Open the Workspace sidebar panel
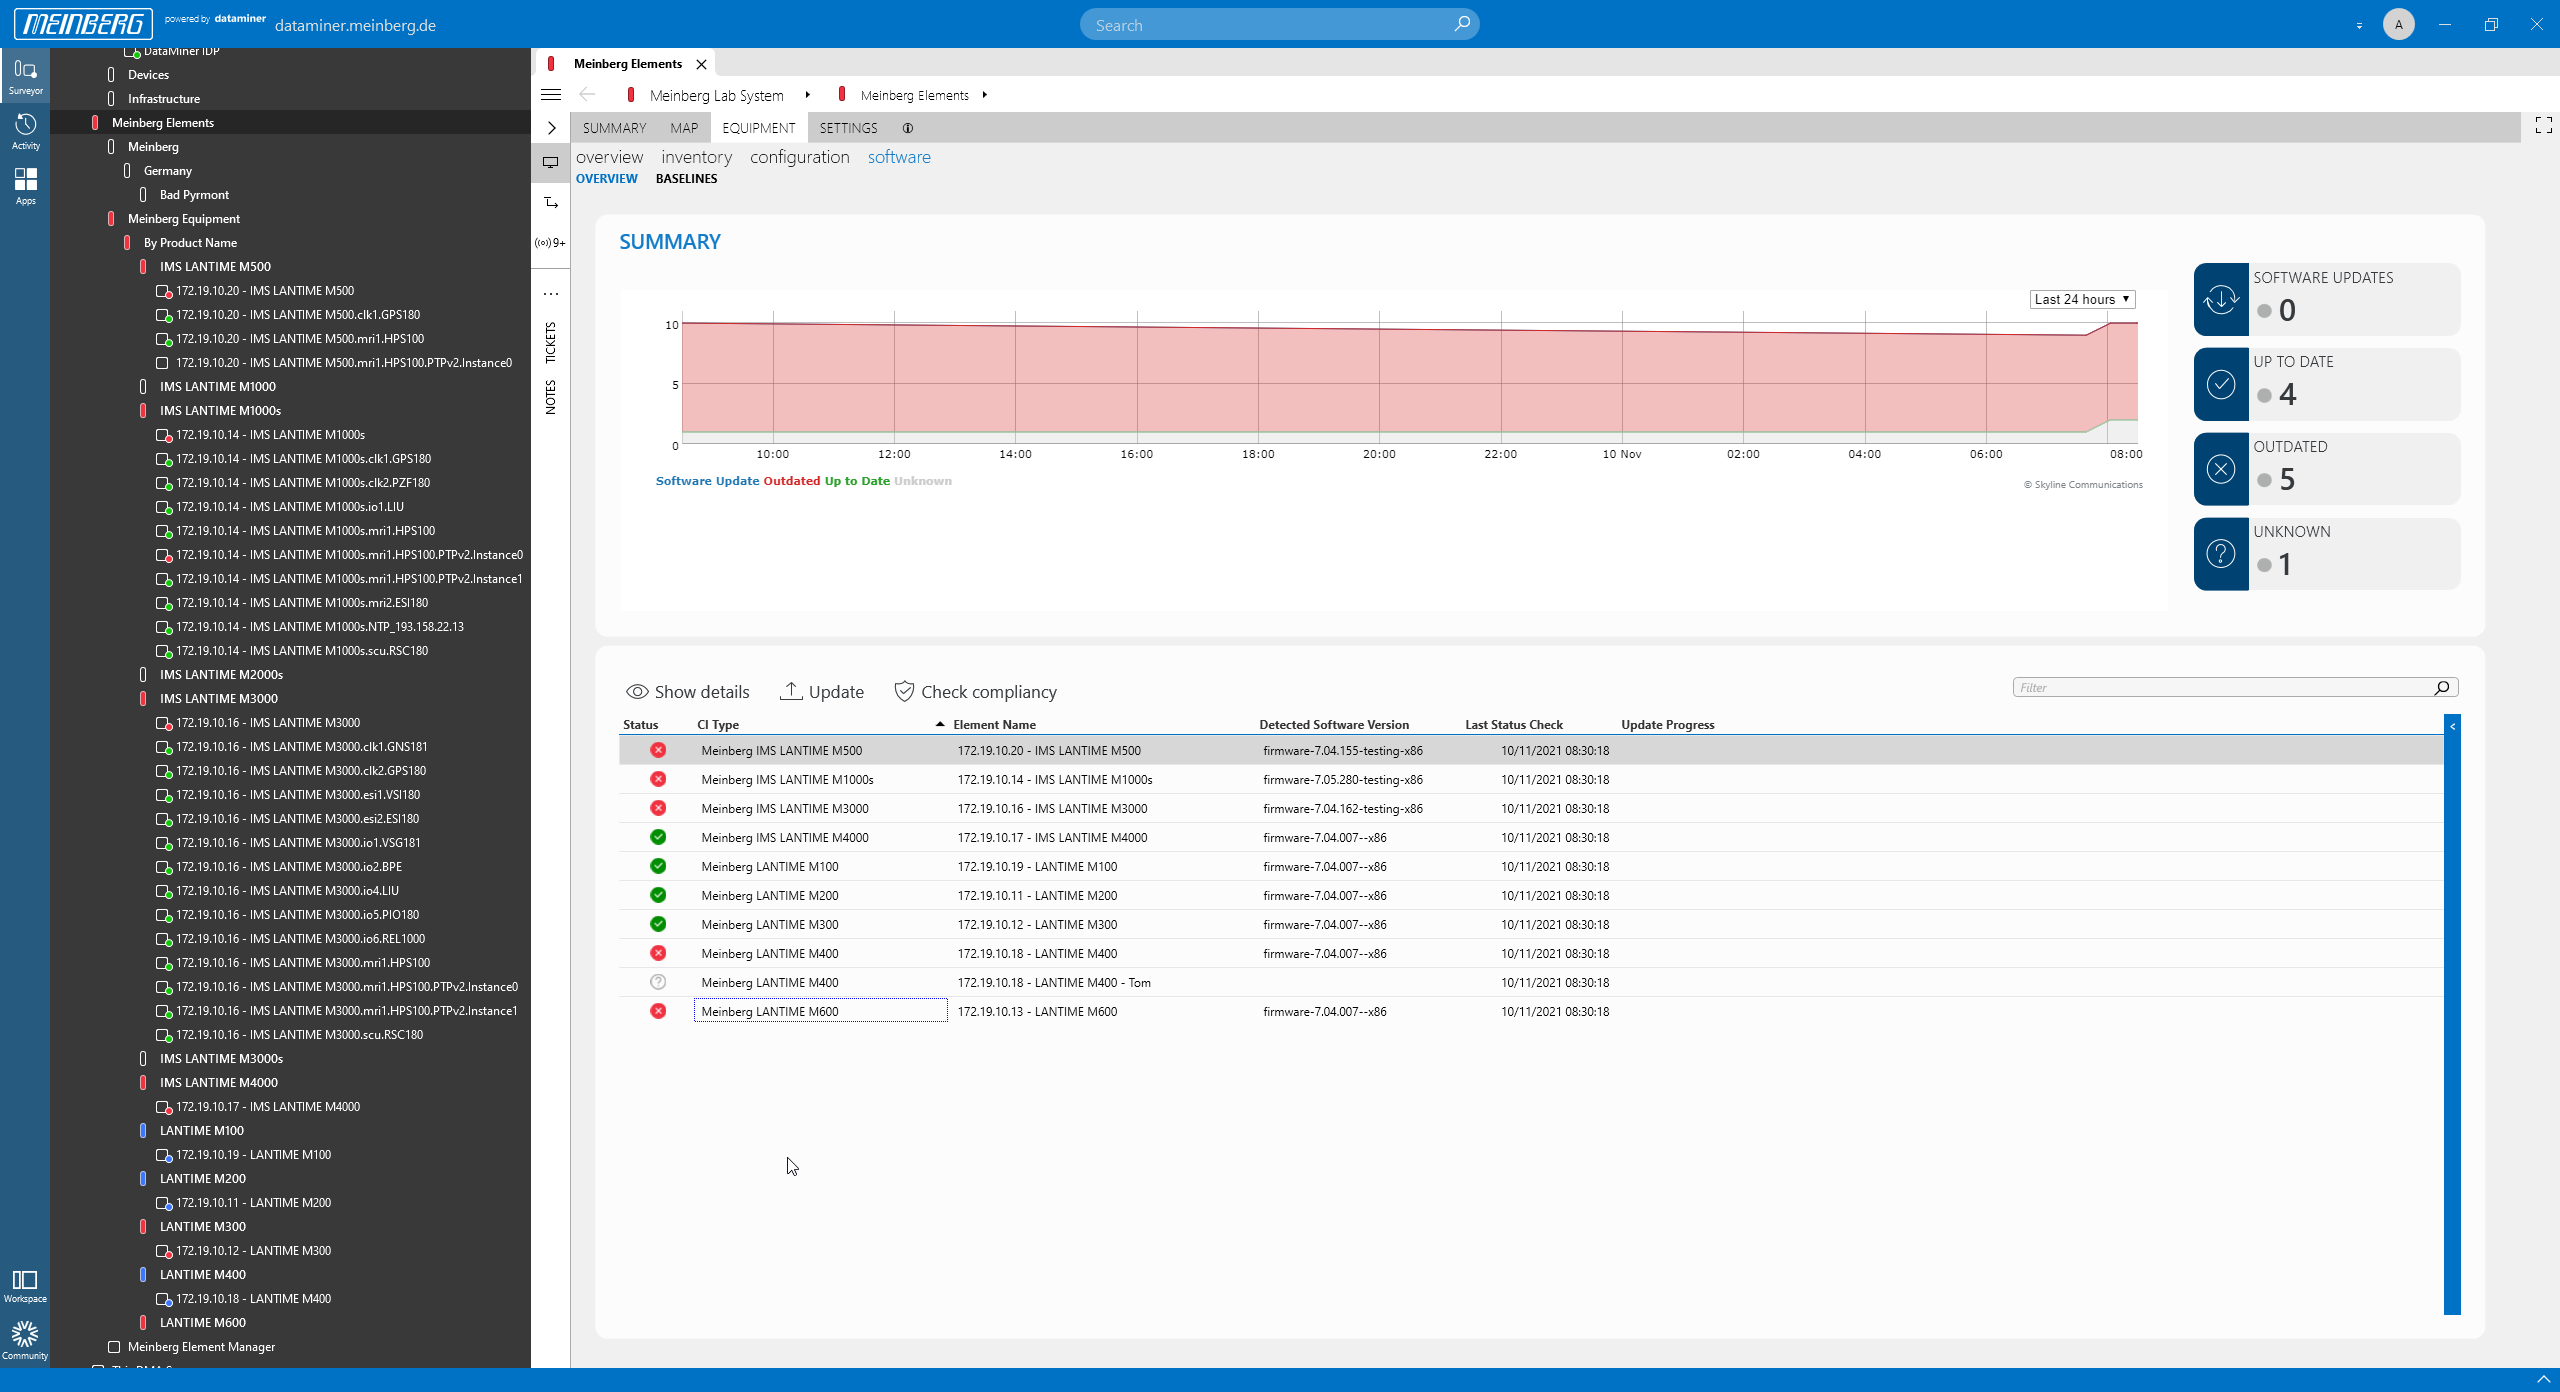 coord(25,1286)
